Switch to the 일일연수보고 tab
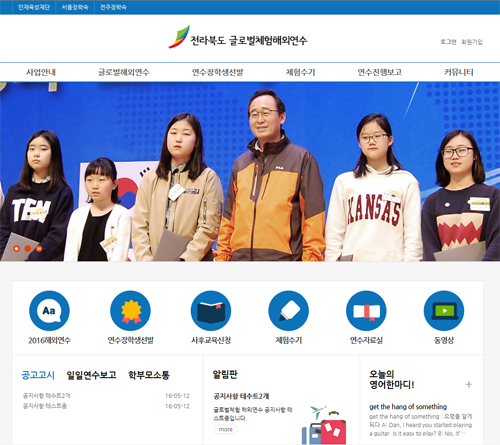Screen dimensions: 500x445 [91, 375]
